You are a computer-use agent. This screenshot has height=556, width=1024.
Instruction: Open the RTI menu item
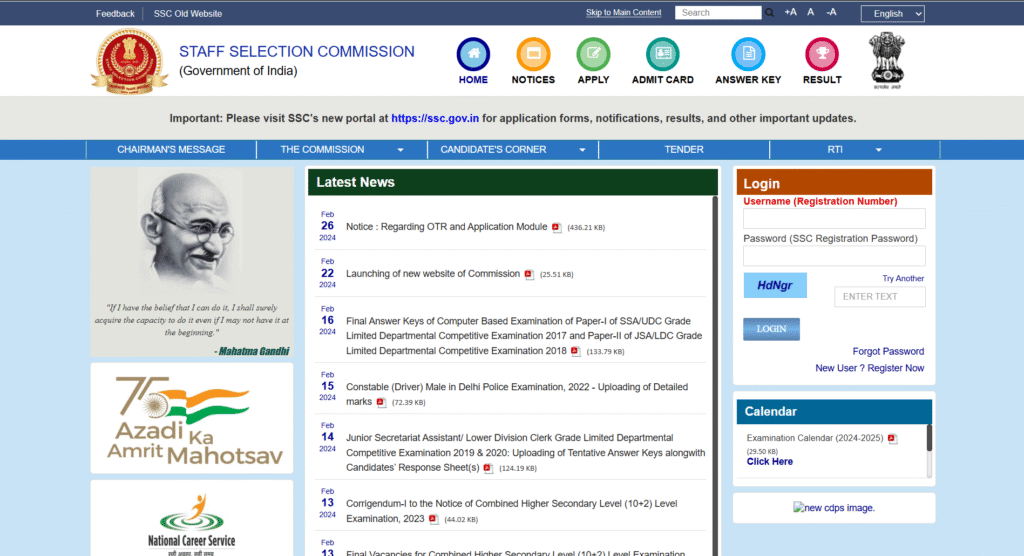(x=835, y=150)
